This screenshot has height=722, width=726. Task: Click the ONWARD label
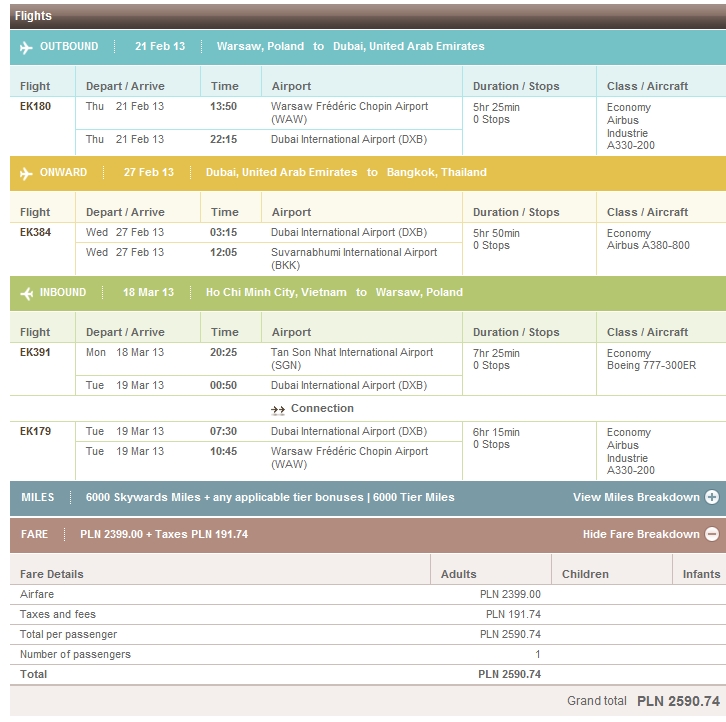[x=63, y=172]
